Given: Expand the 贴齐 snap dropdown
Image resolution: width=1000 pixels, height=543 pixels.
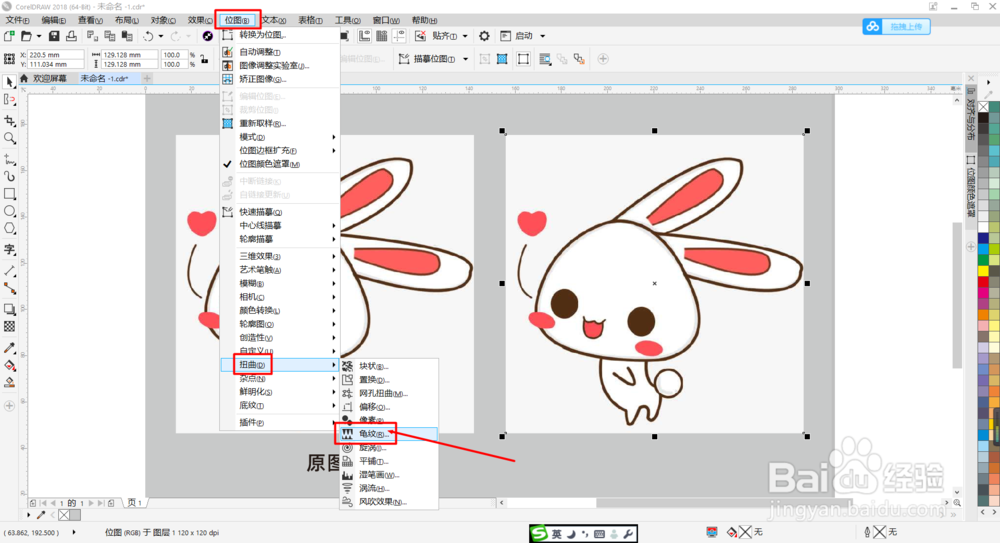Looking at the screenshot, I should tap(465, 36).
